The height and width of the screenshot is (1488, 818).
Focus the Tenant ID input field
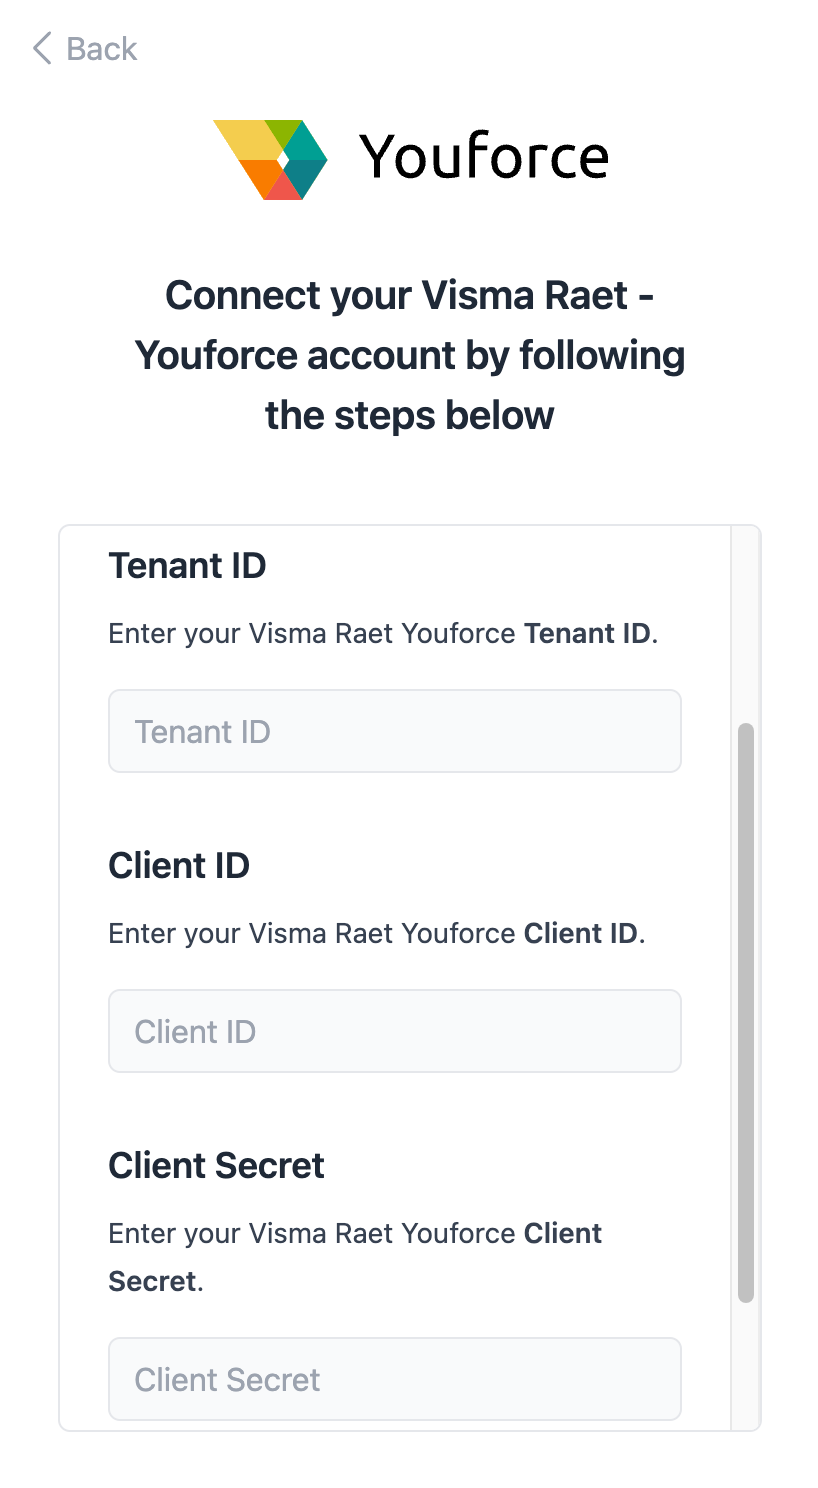coord(394,731)
